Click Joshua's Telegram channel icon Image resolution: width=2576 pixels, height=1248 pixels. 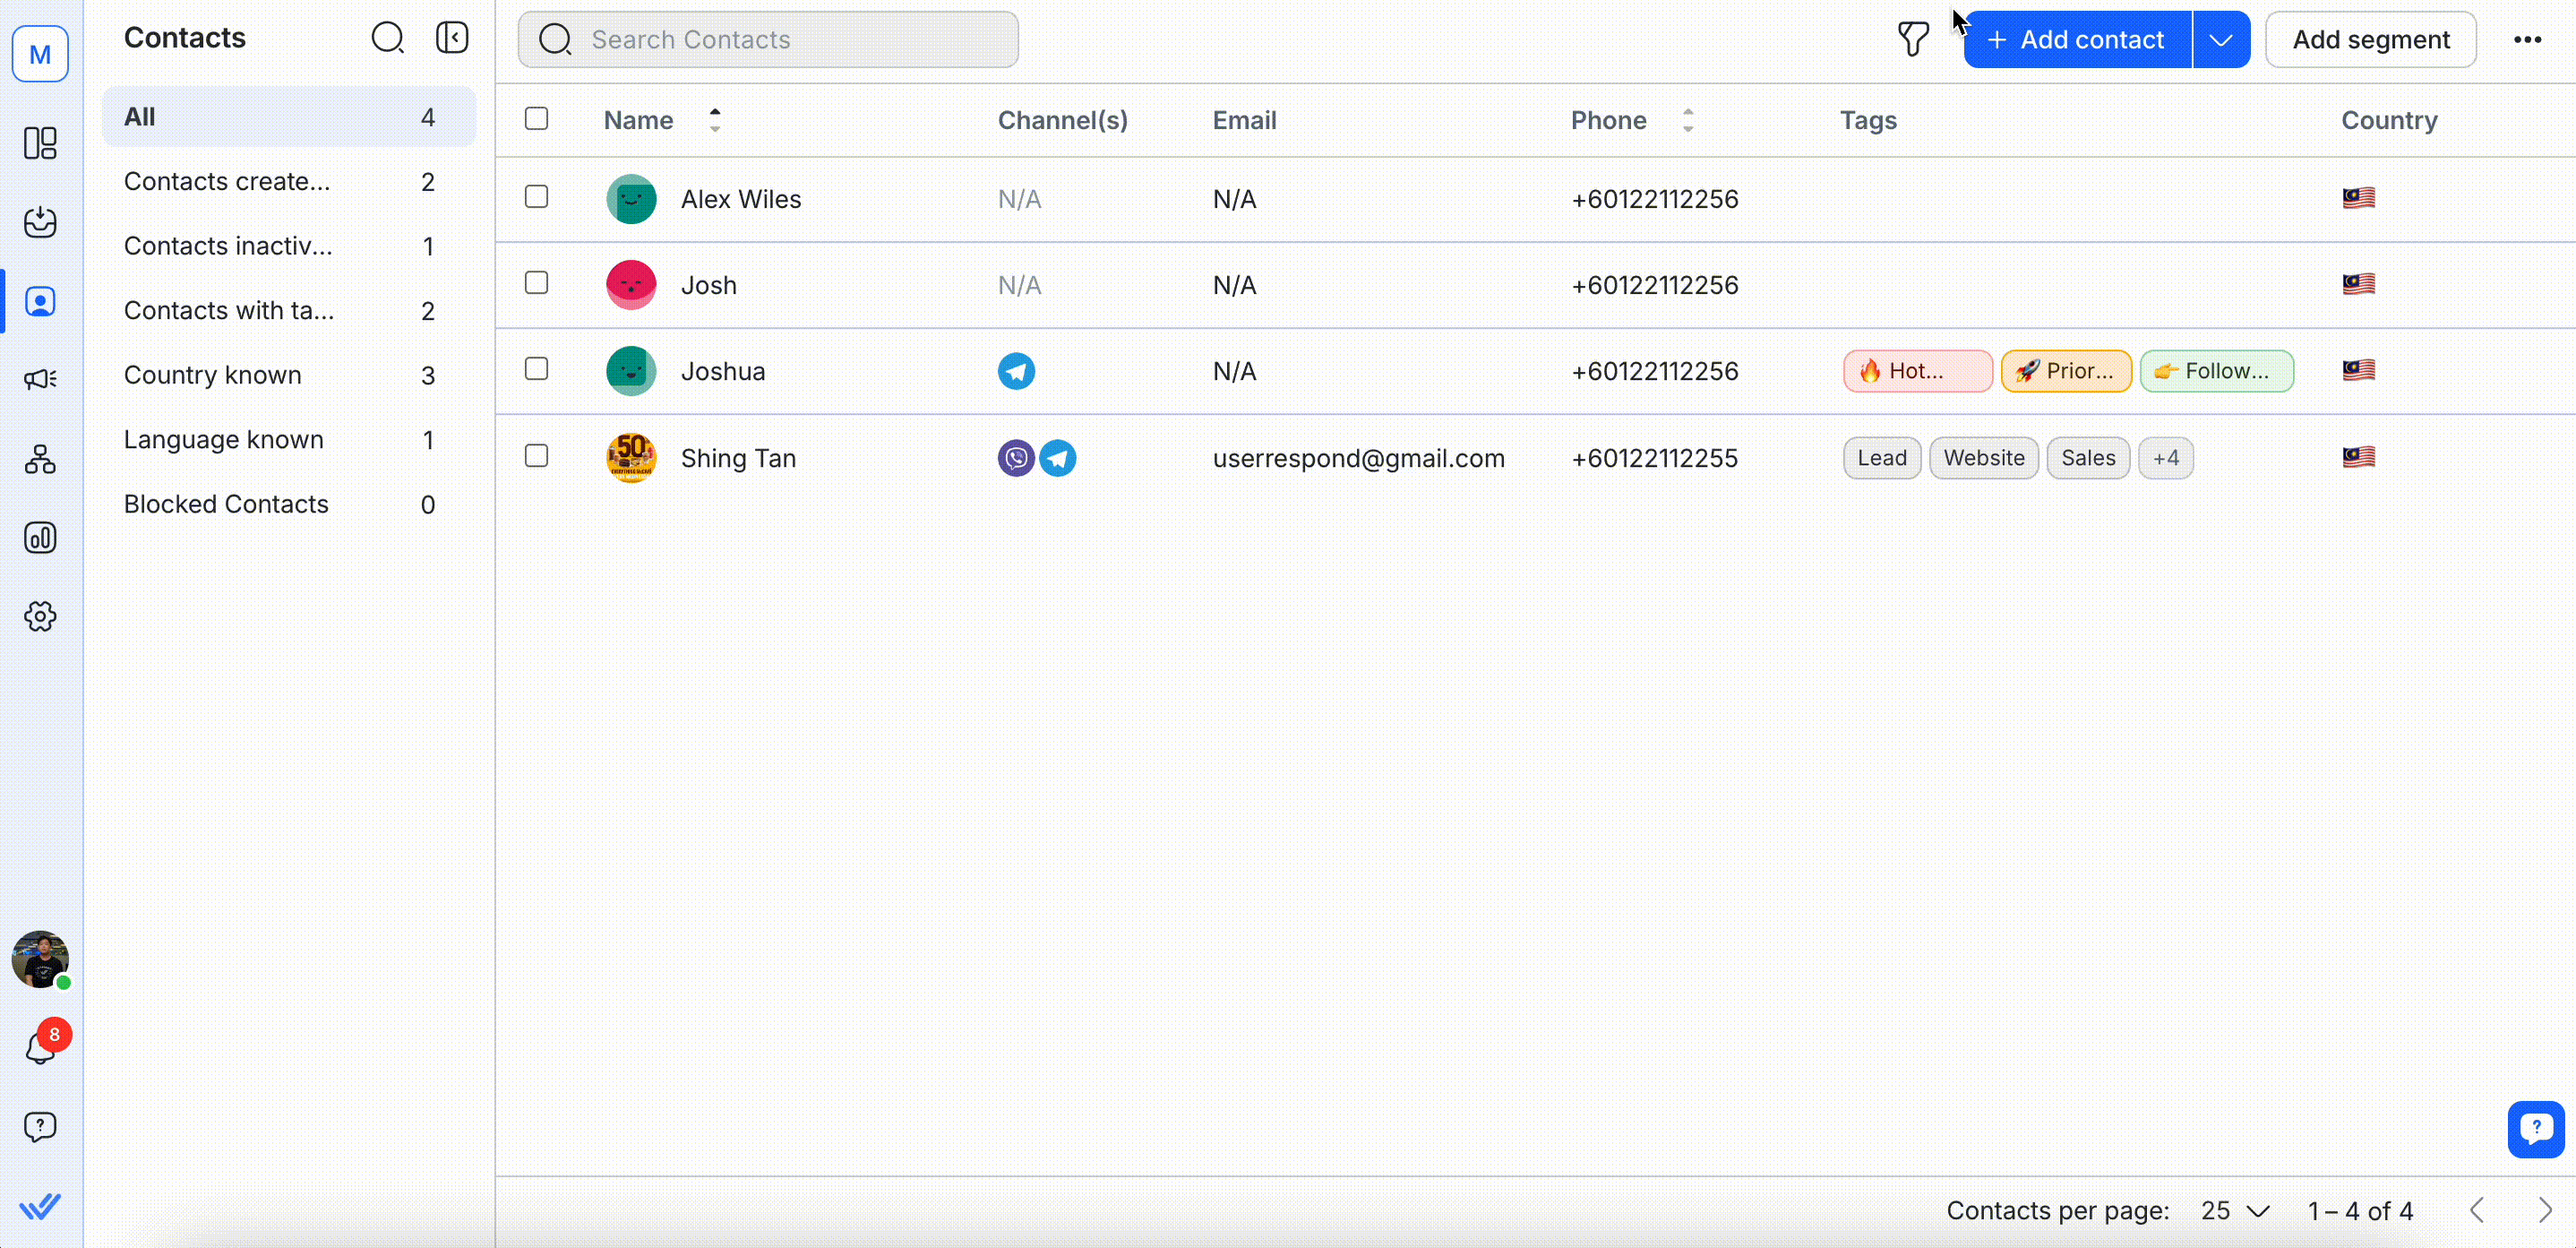tap(1016, 371)
